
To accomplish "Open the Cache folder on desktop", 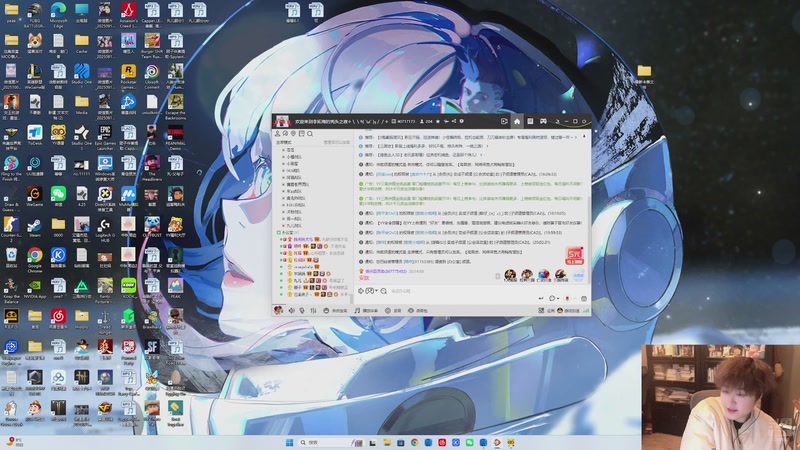I will (82, 44).
